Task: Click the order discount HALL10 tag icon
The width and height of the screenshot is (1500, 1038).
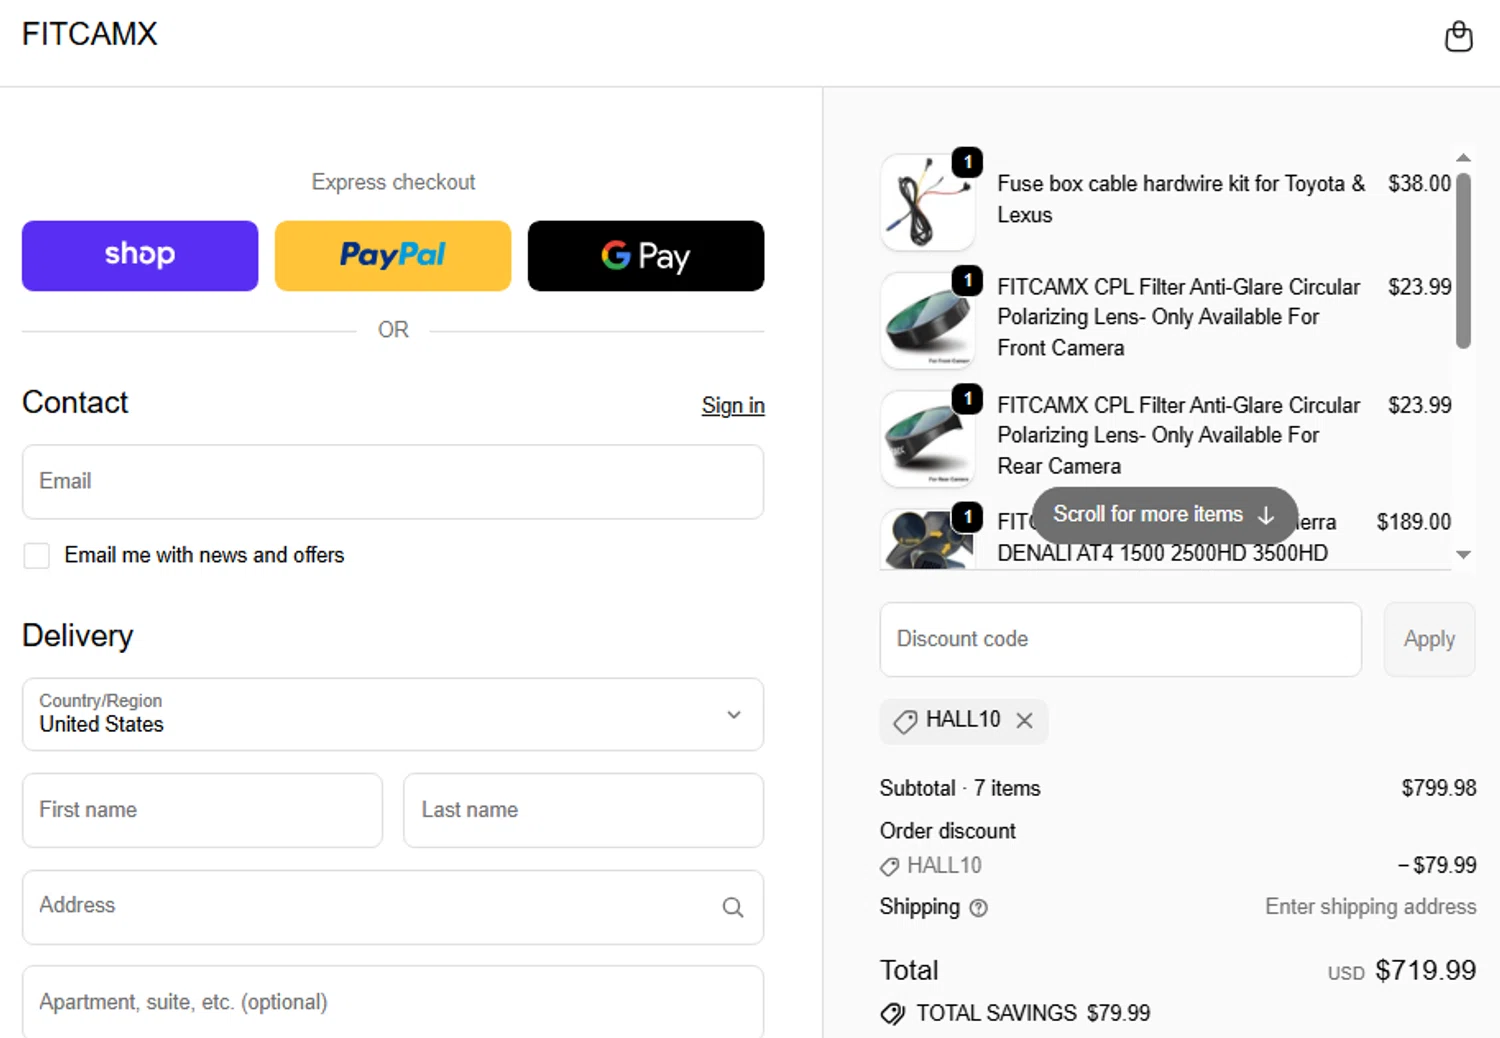Action: tap(889, 866)
